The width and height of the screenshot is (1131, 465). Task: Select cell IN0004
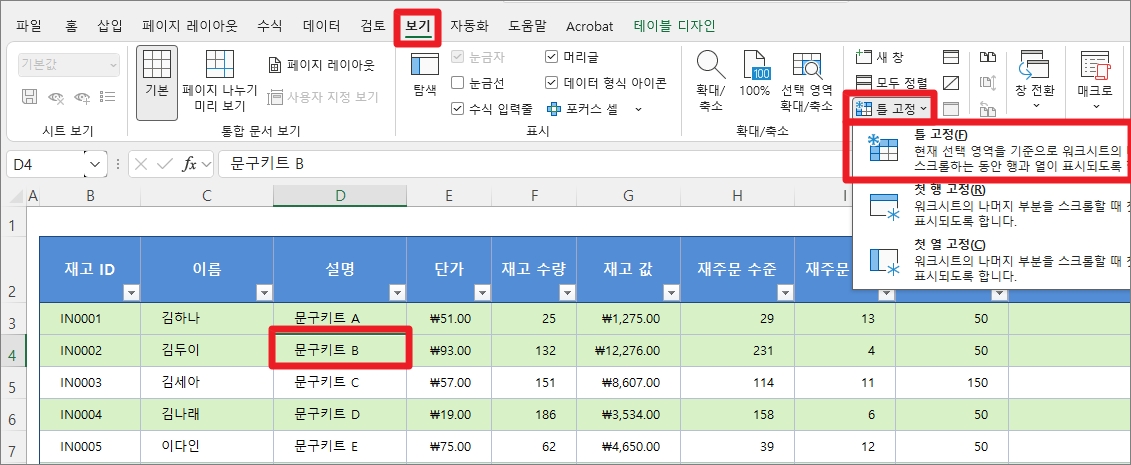click(x=90, y=414)
